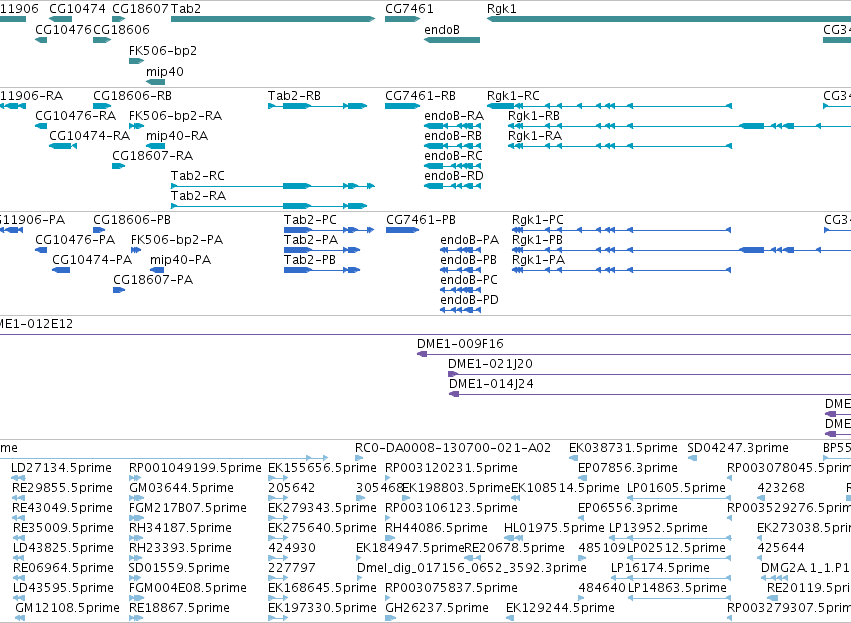851x623 pixels.
Task: Select transcript FK506-bp2-RA
Action: [x=136, y=126]
